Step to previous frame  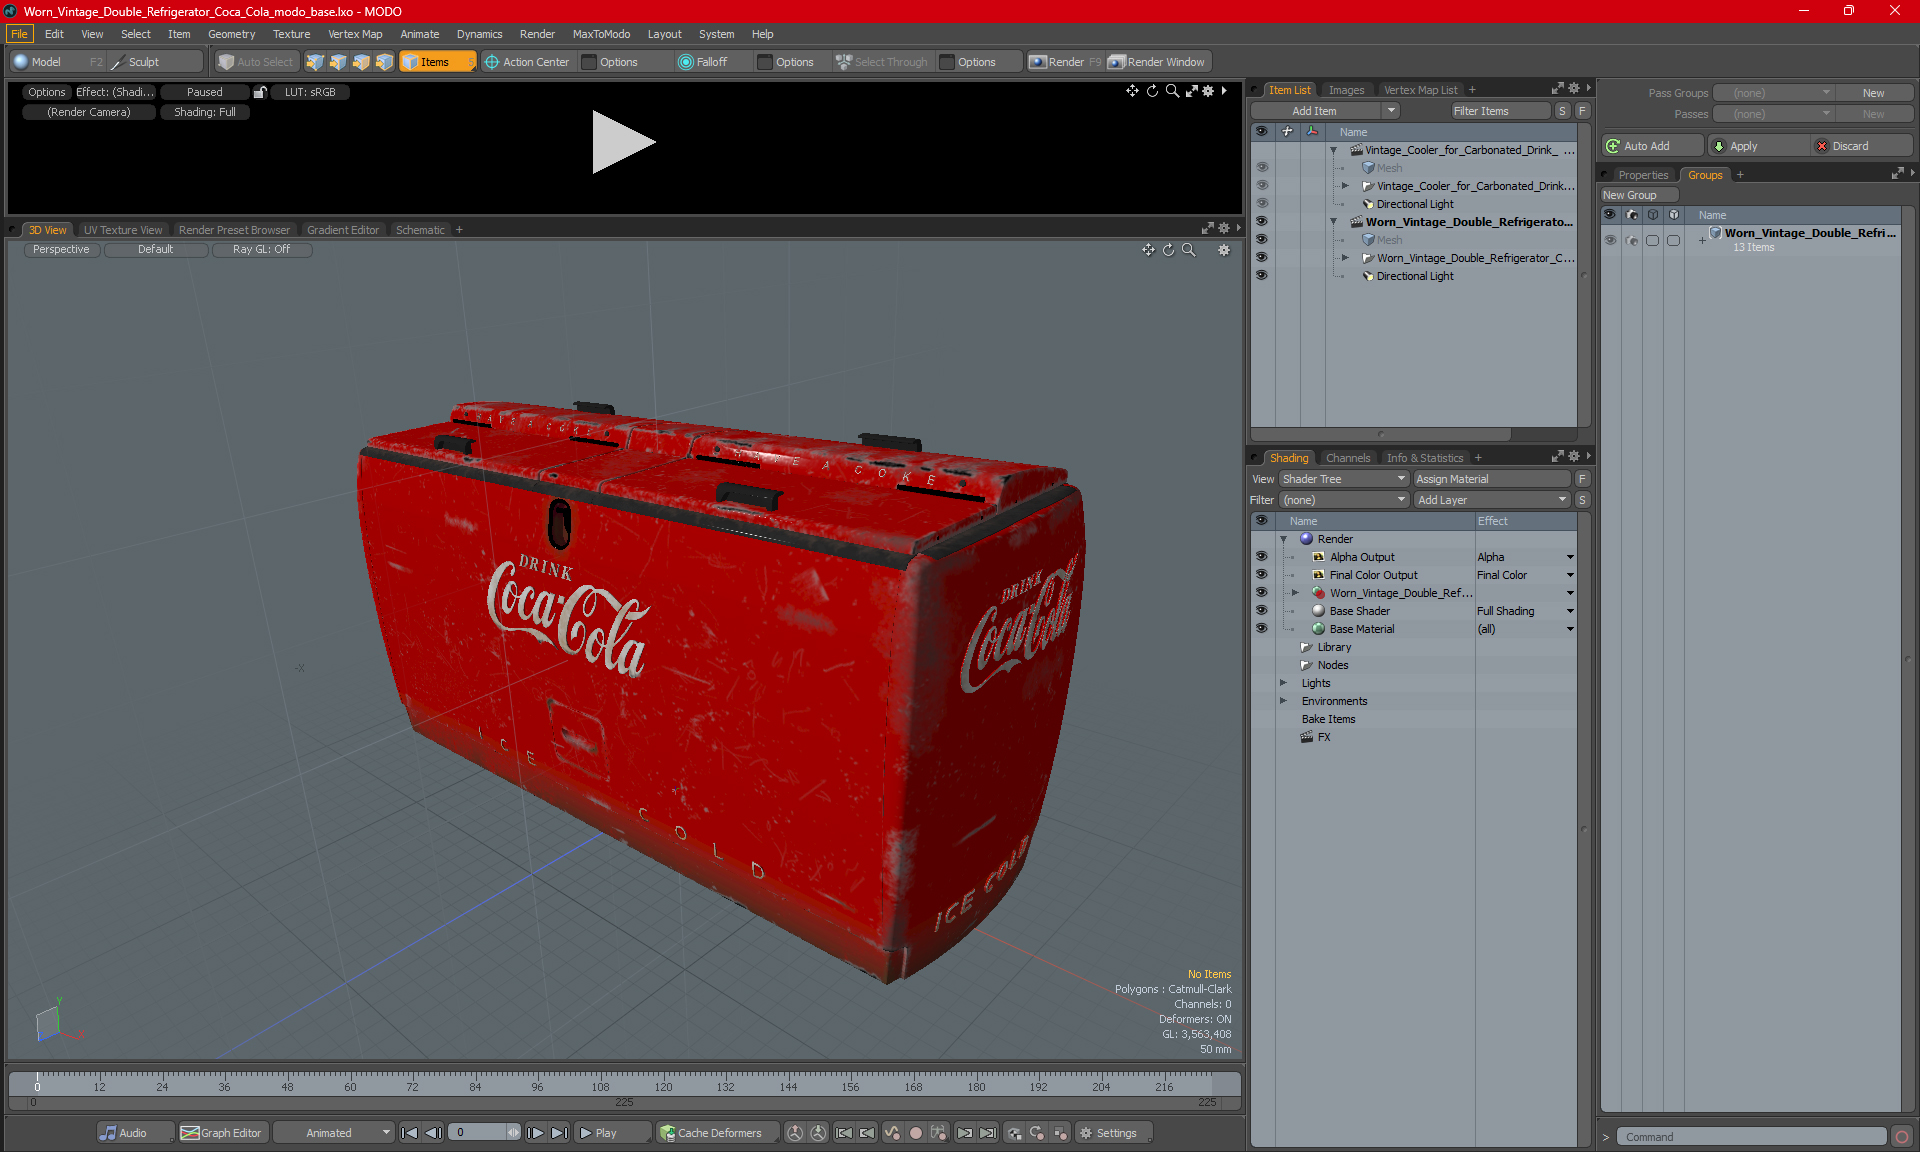point(434,1133)
